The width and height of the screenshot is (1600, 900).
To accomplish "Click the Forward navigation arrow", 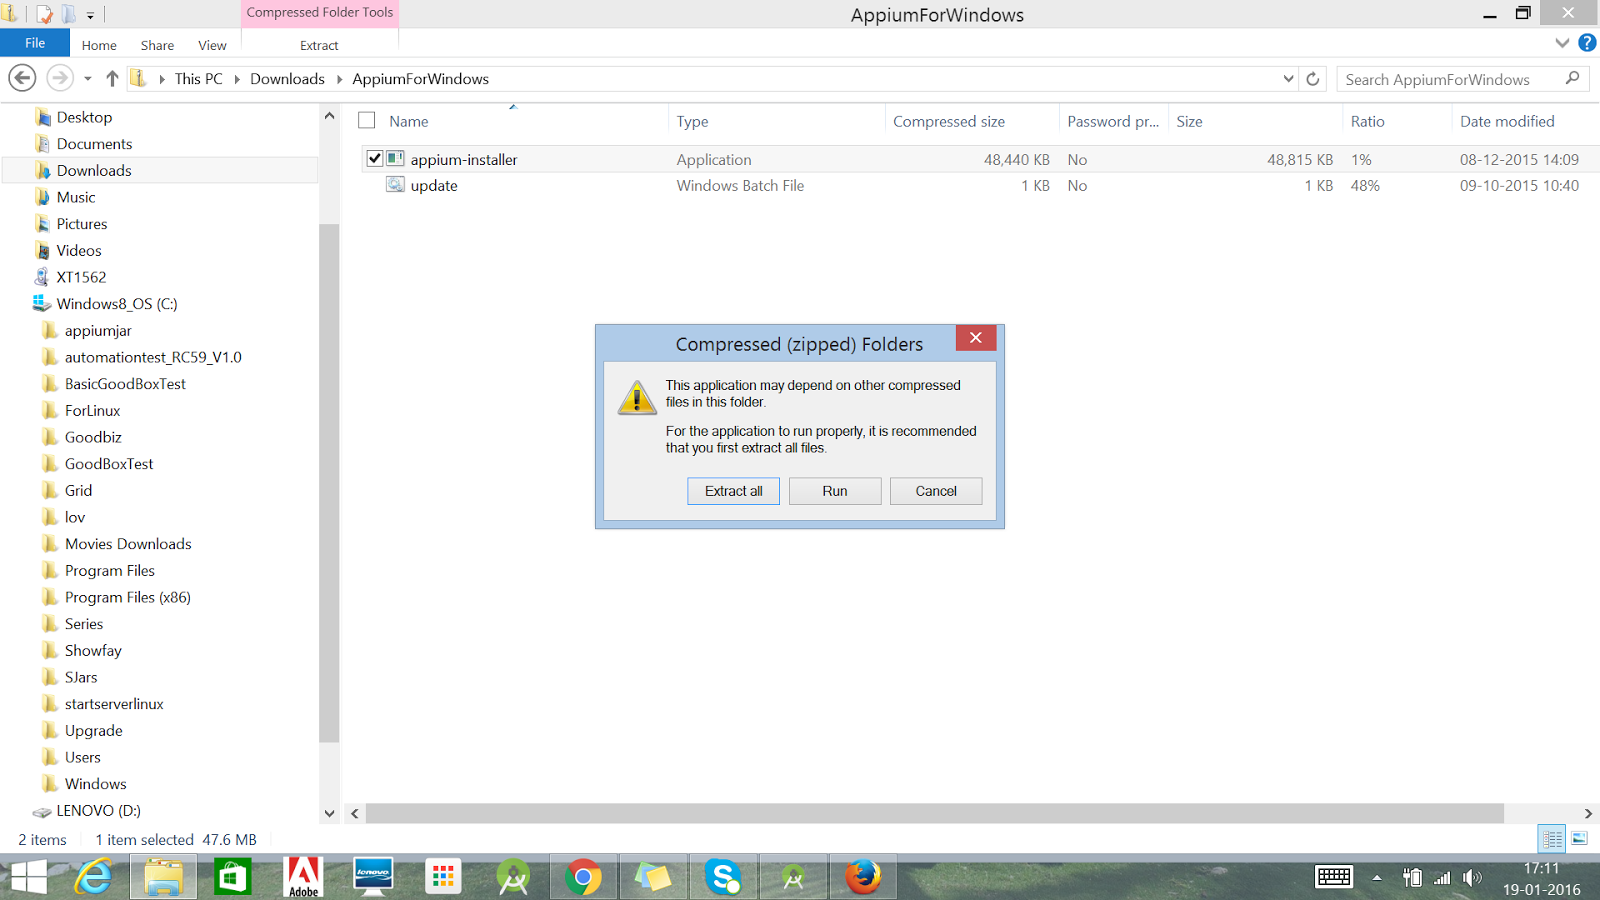I will tap(60, 78).
